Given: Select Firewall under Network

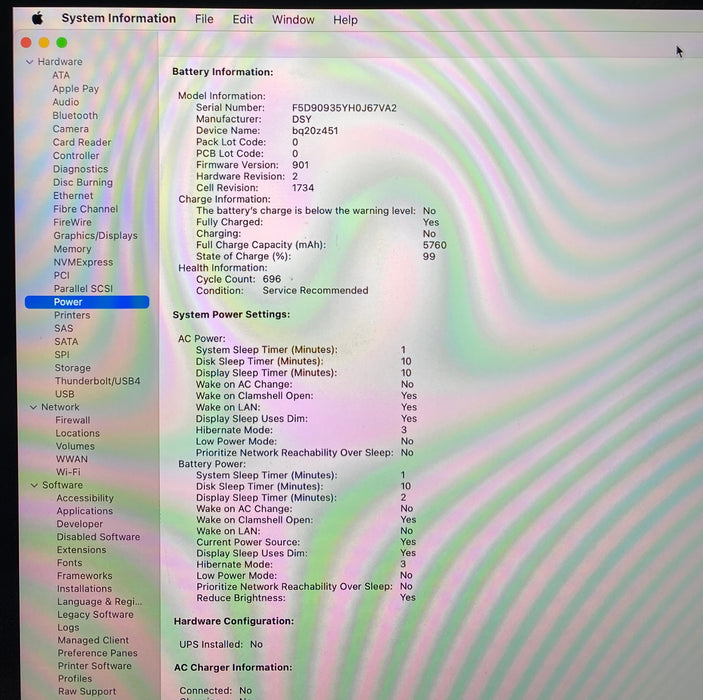Looking at the screenshot, I should click(73, 421).
